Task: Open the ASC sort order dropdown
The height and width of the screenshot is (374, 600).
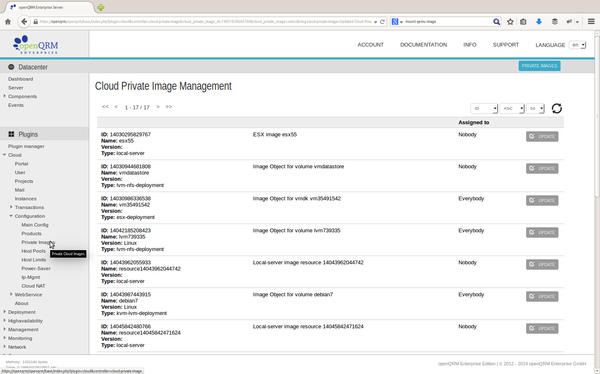Action: 512,108
